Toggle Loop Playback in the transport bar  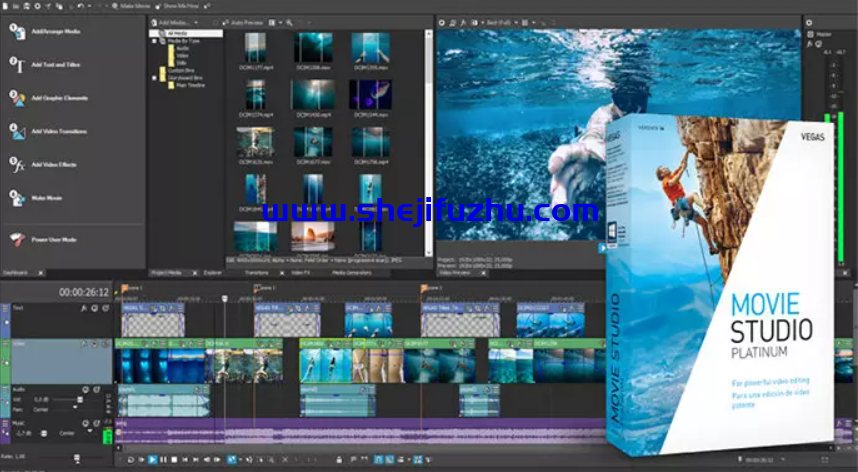(x=130, y=460)
